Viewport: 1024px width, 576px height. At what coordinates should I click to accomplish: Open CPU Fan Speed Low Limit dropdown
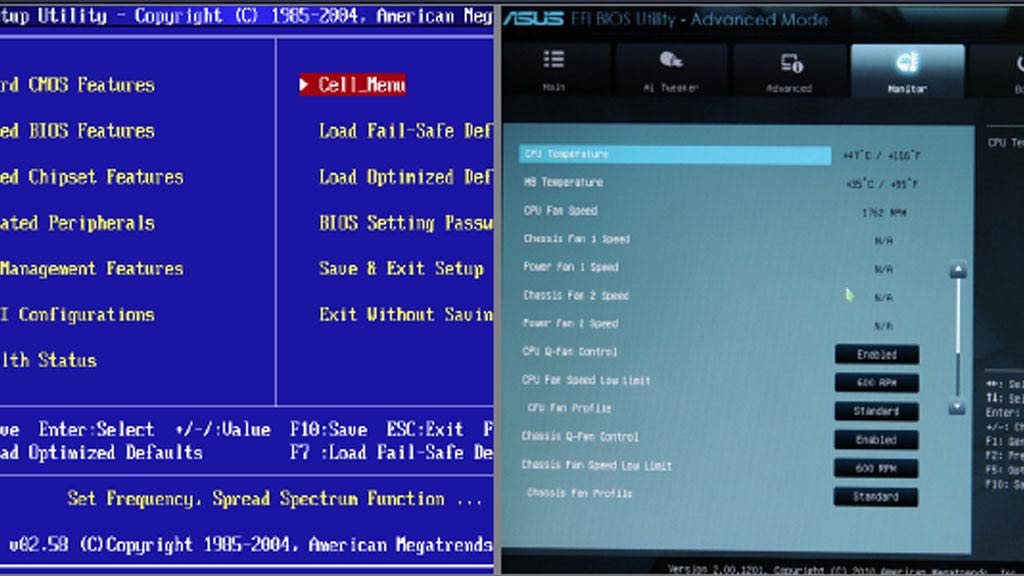pos(876,383)
